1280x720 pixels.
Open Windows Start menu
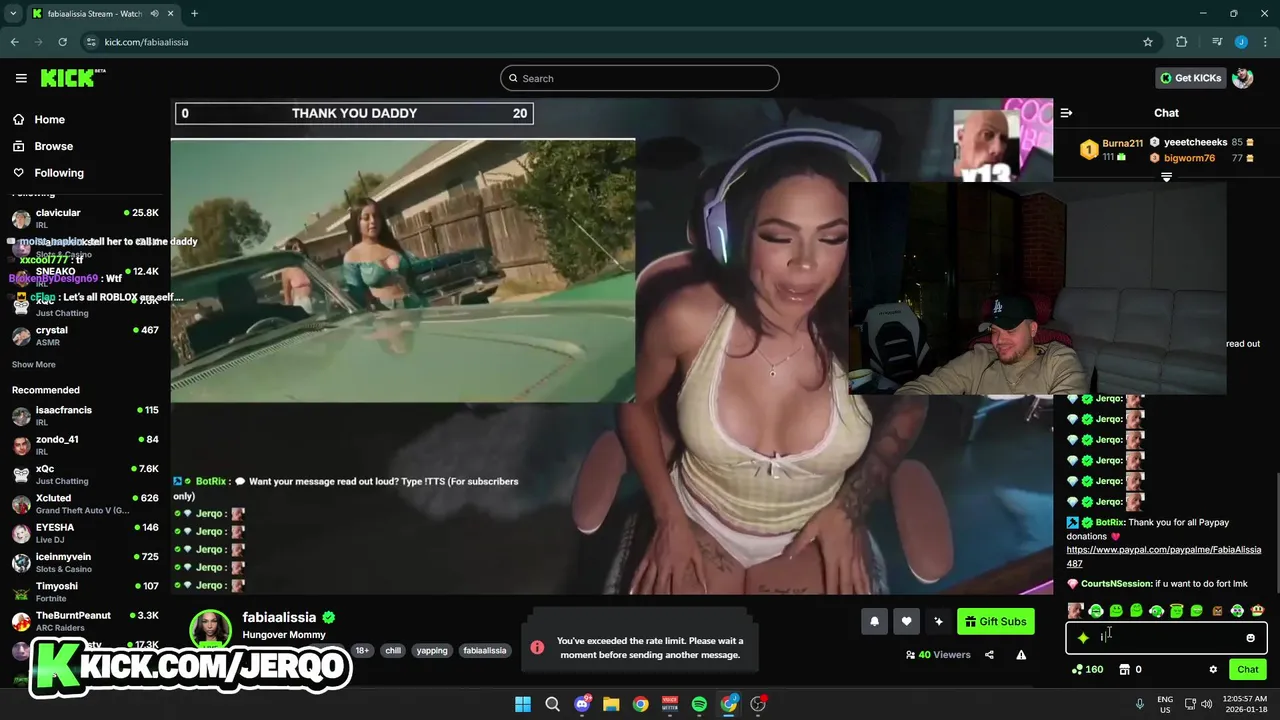[523, 704]
